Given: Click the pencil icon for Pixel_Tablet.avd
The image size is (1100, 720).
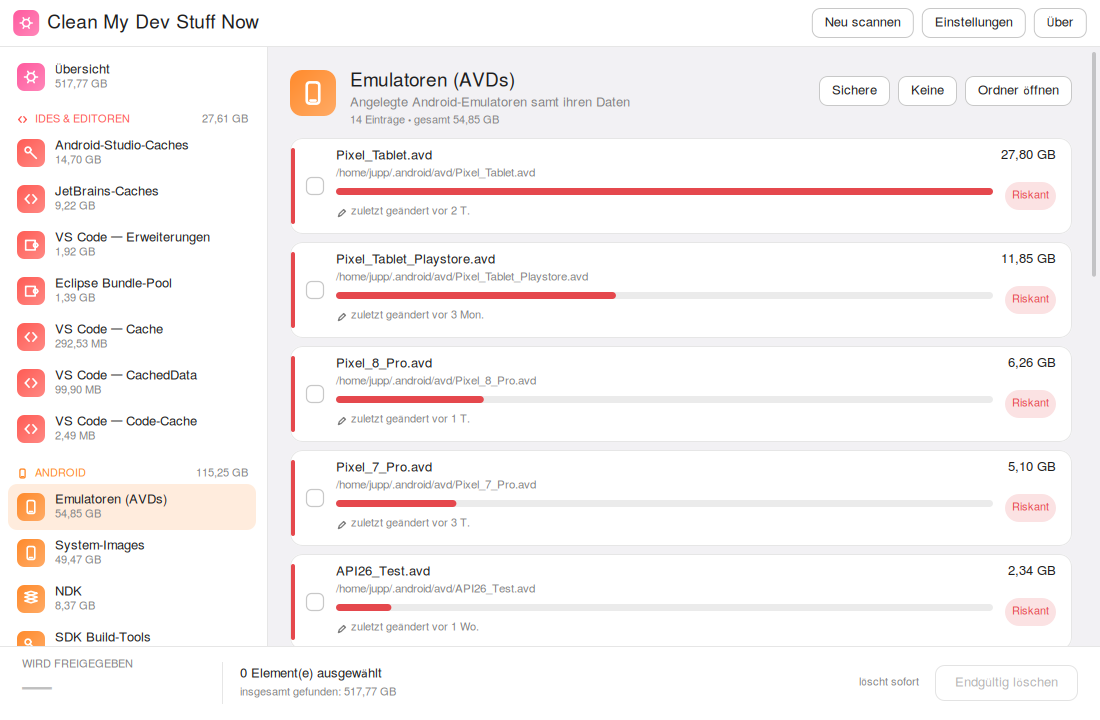Looking at the screenshot, I should [342, 213].
